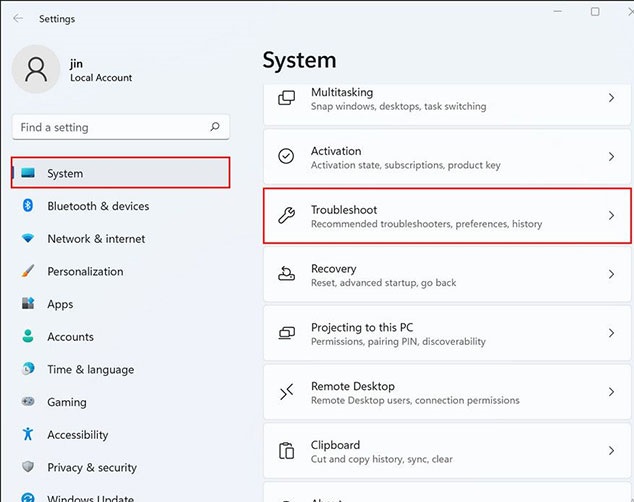
Task: Click the Activation checkmark circle icon
Action: (x=286, y=156)
